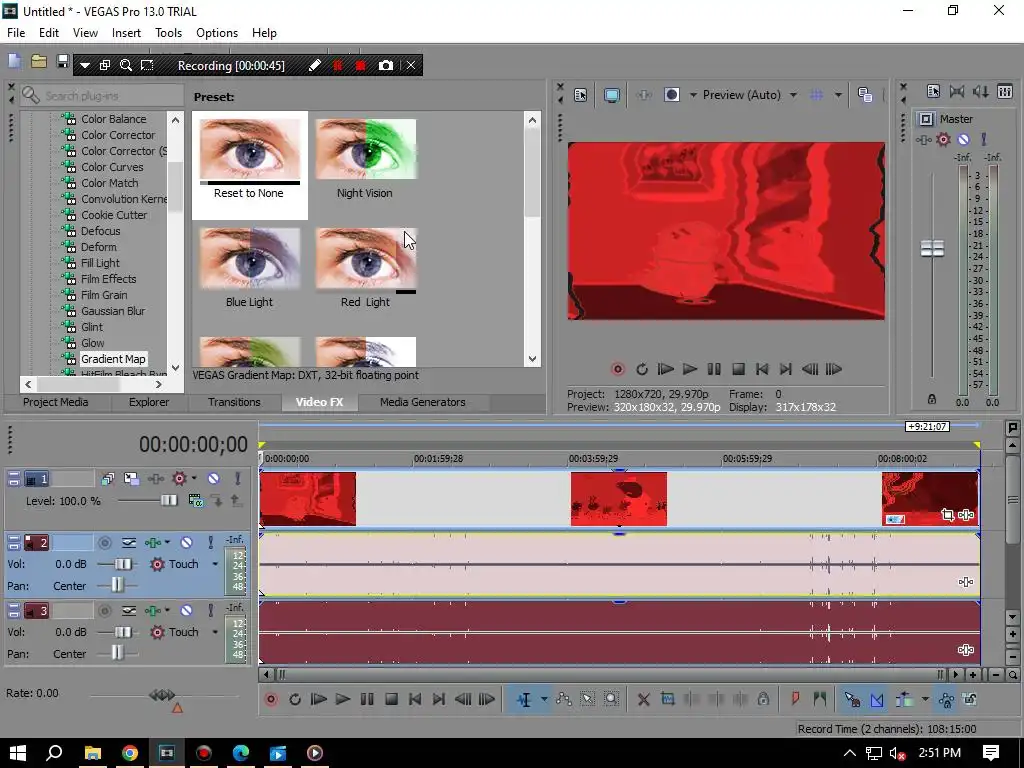Open the File menu
1024x768 pixels.
pyautogui.click(x=16, y=33)
